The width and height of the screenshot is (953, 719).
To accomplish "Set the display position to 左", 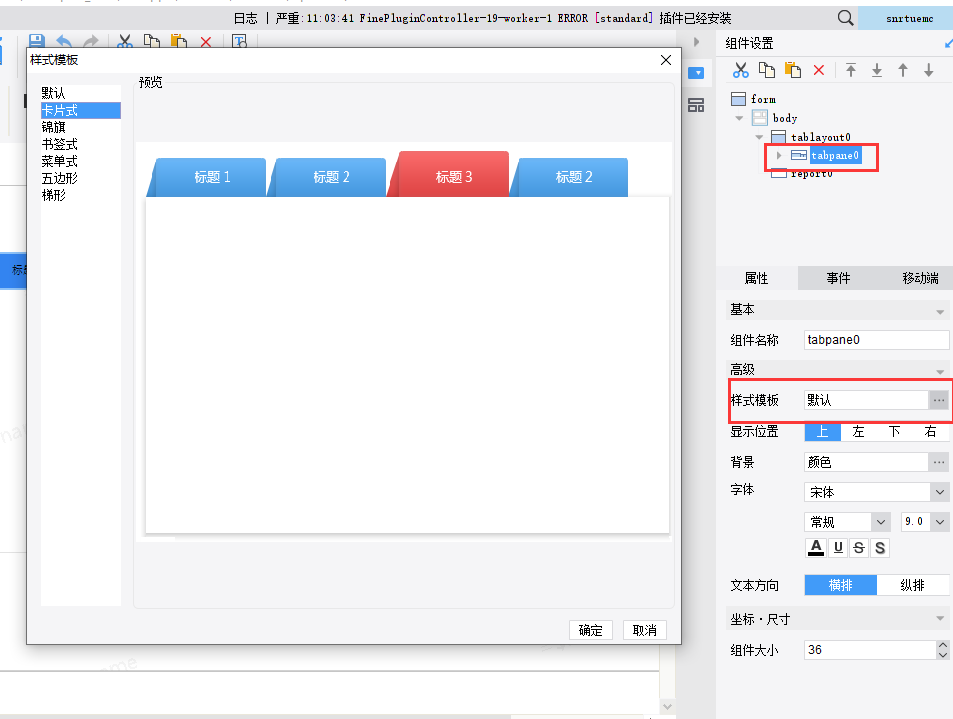I will tap(858, 432).
